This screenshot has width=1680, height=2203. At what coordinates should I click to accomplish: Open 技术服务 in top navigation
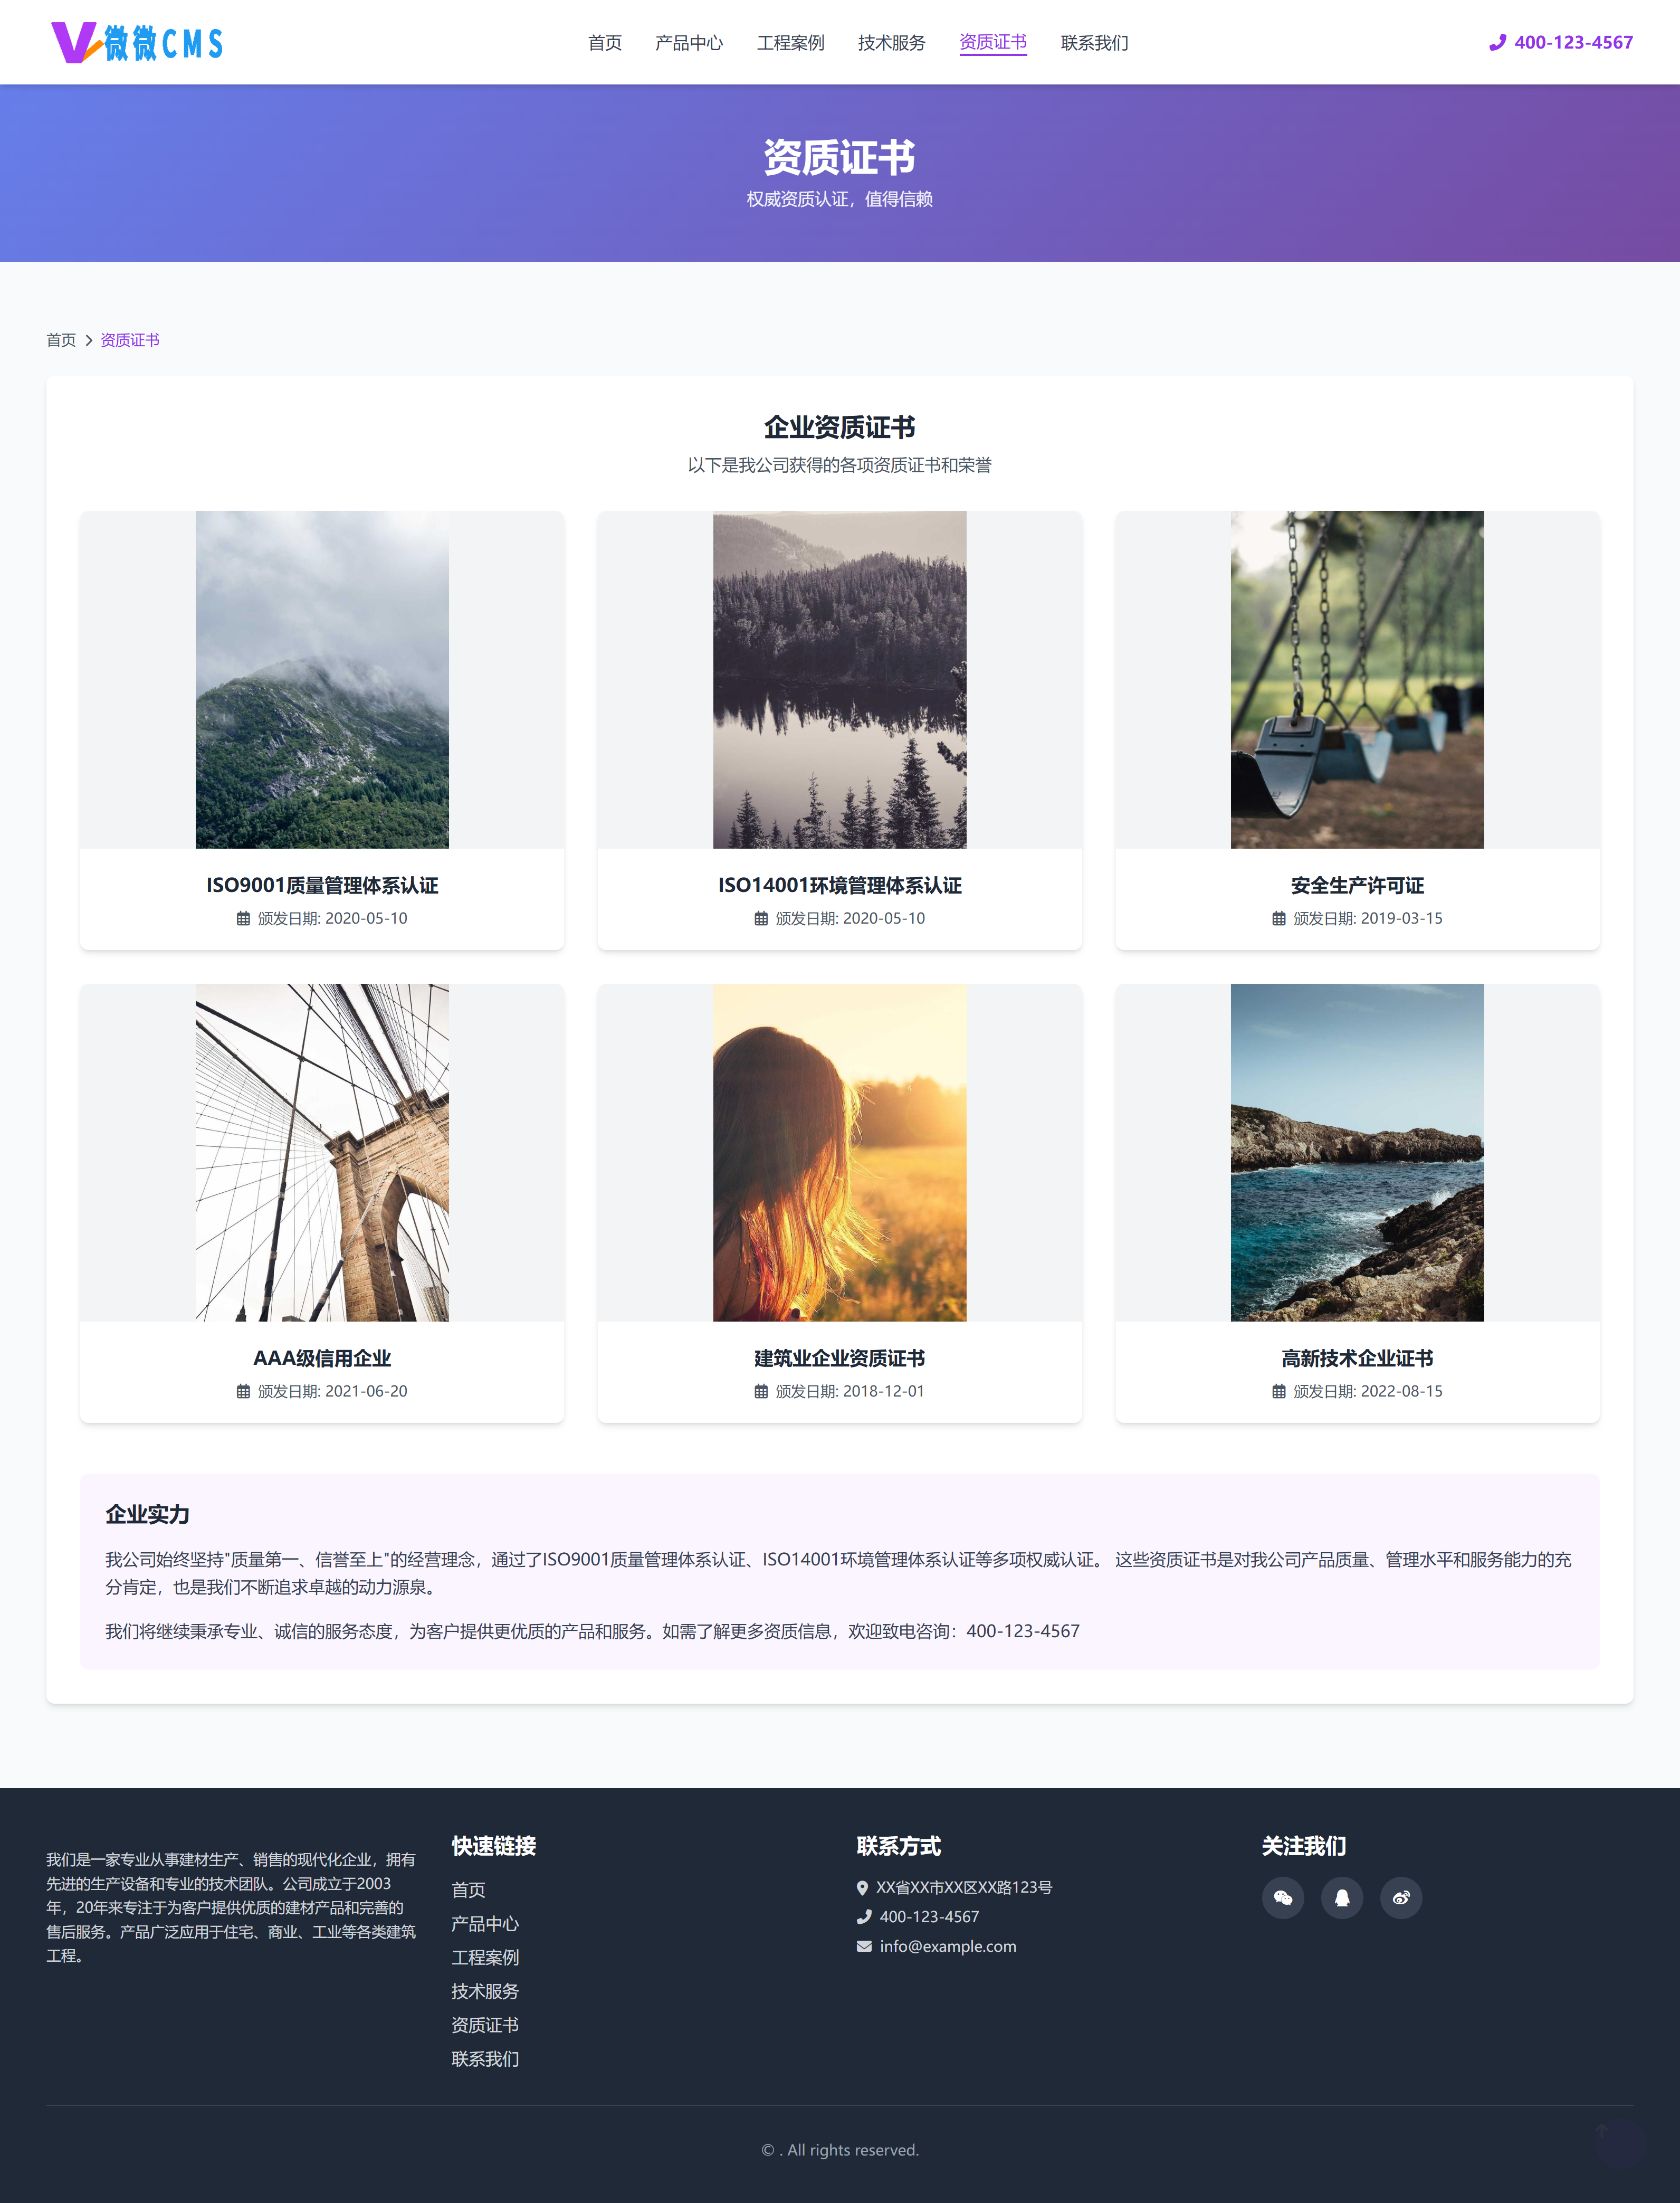(x=891, y=43)
